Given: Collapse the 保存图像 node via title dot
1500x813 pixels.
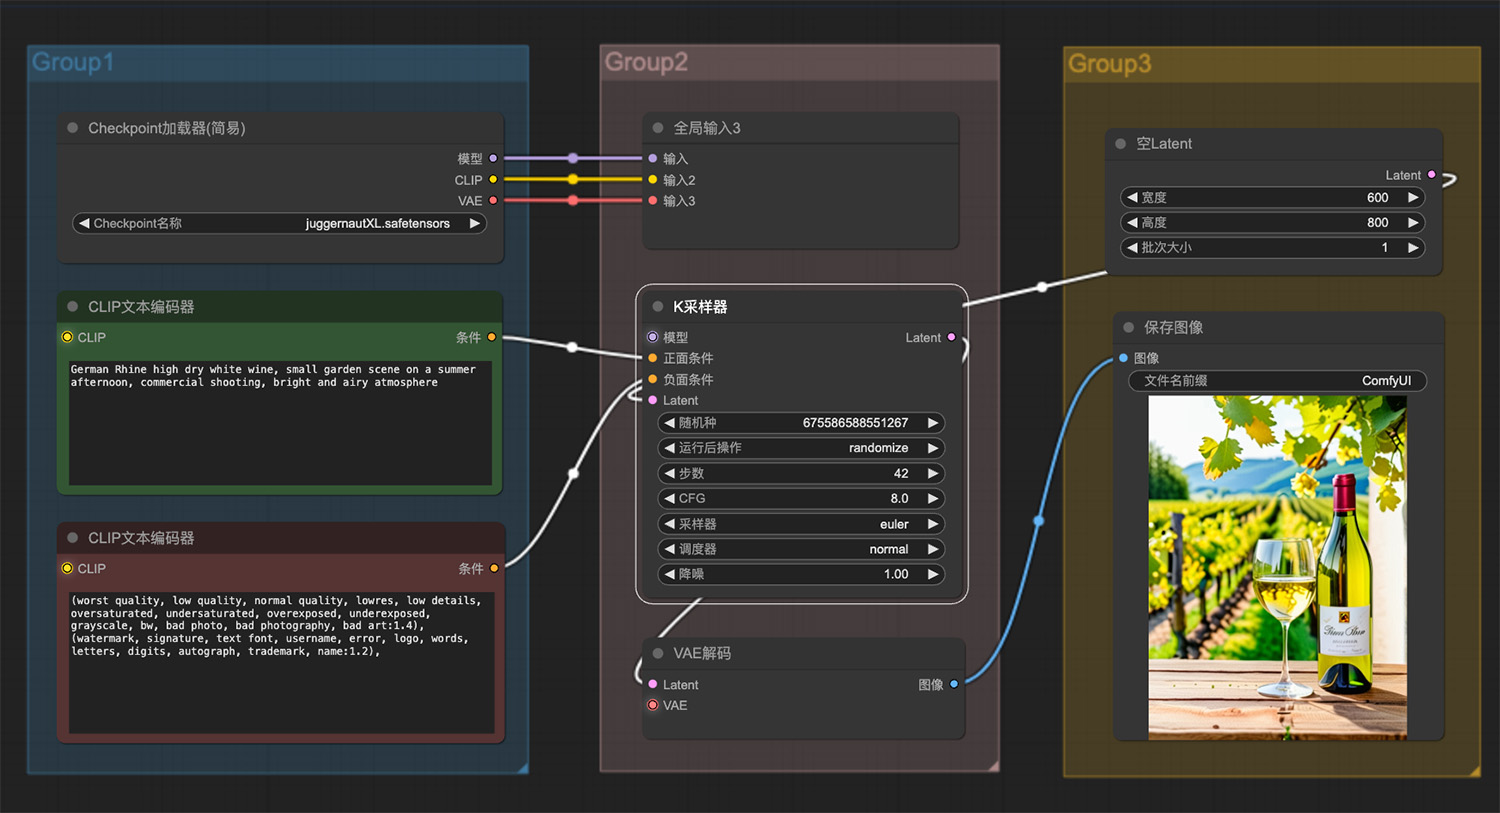Looking at the screenshot, I should pos(1129,328).
